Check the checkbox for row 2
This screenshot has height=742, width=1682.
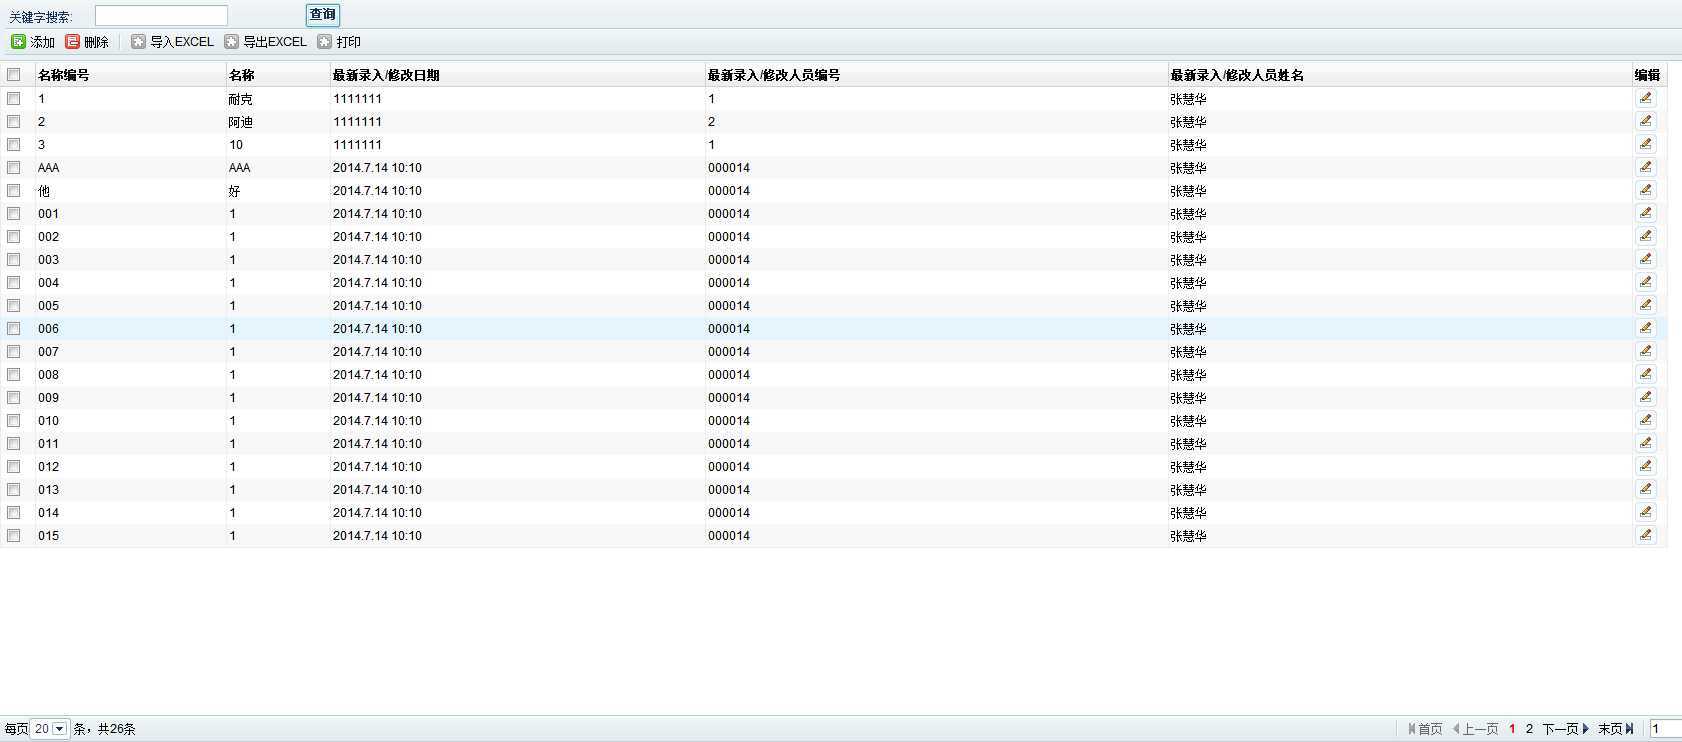pos(14,121)
